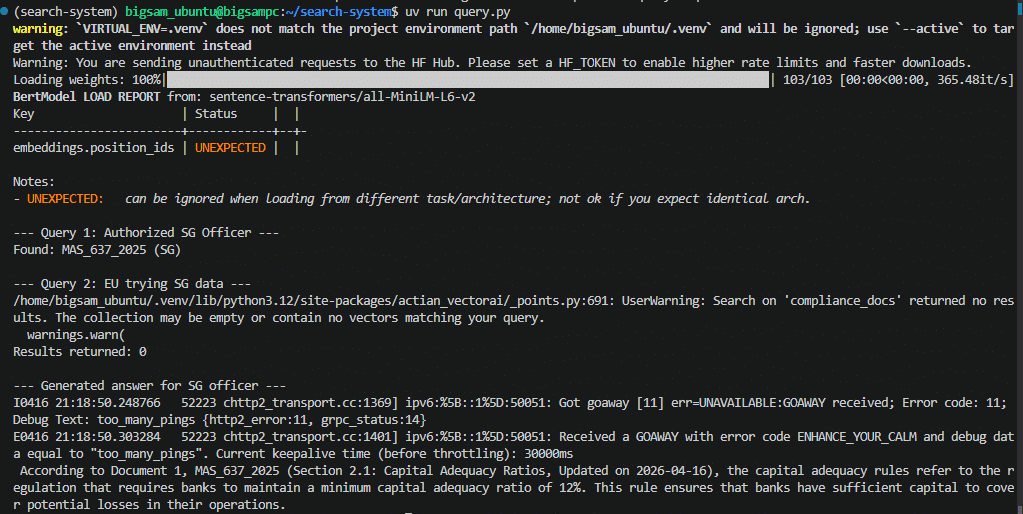Click 'bigsam_ubuntu@bigsampc' in the prompt
The image size is (1023, 514).
pyautogui.click(x=202, y=12)
